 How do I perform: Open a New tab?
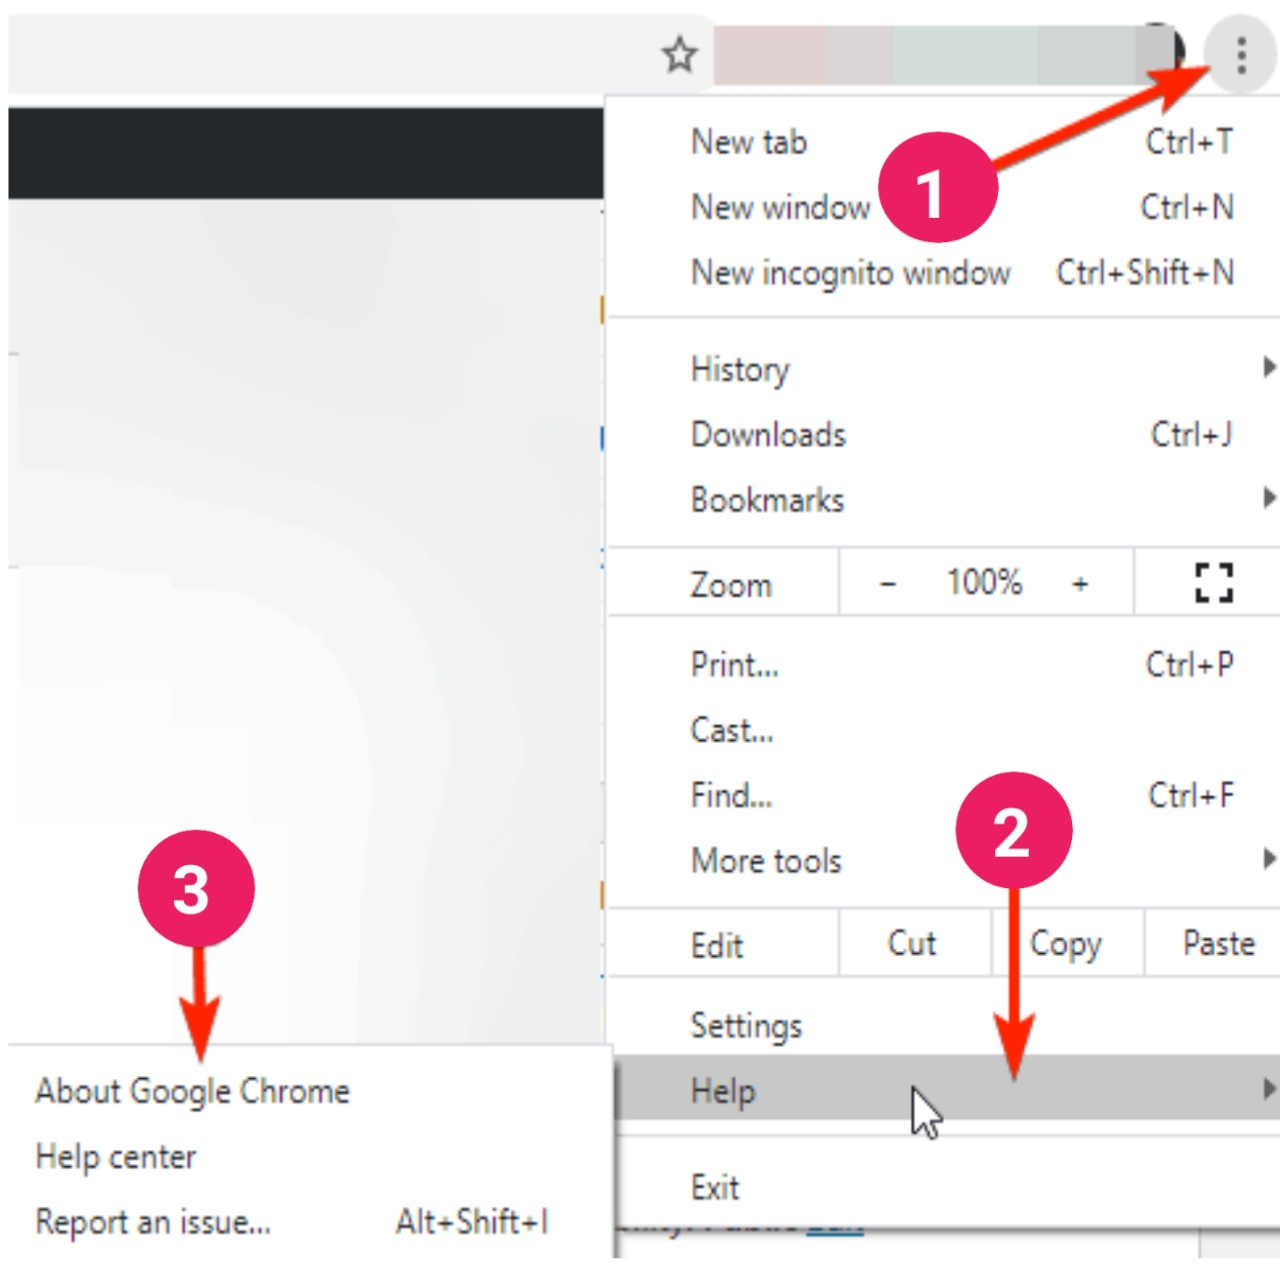[x=749, y=142]
